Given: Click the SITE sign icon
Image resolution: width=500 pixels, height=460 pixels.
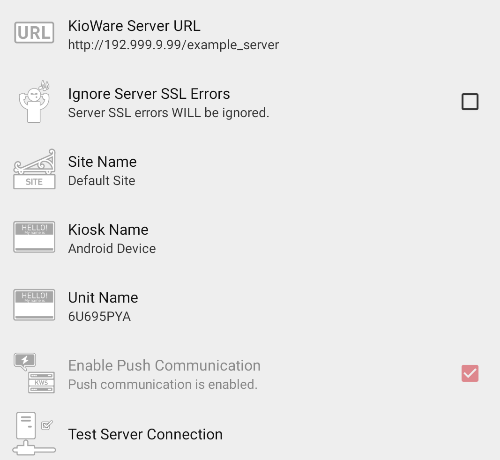Looking at the screenshot, I should (34, 169).
